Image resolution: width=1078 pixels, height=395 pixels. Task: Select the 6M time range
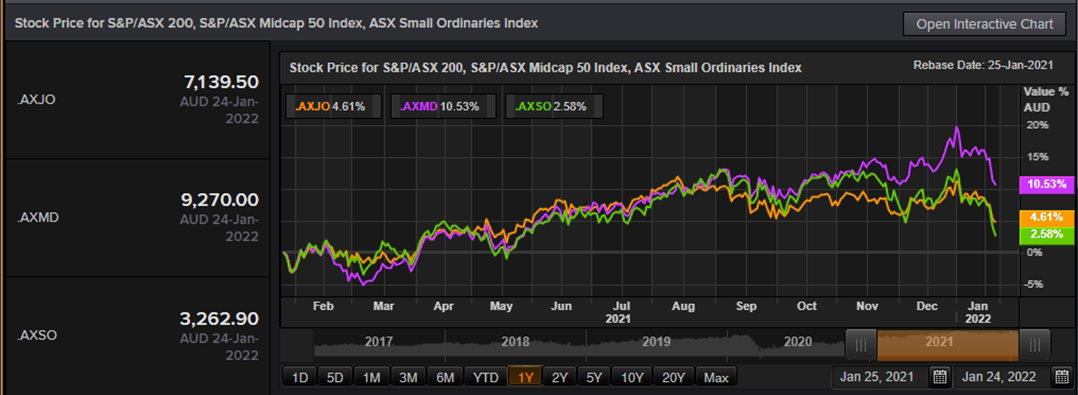click(x=445, y=377)
